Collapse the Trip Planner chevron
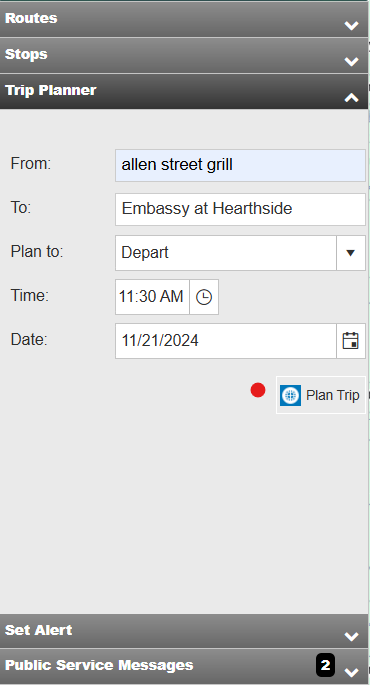The width and height of the screenshot is (370, 685). [x=351, y=97]
